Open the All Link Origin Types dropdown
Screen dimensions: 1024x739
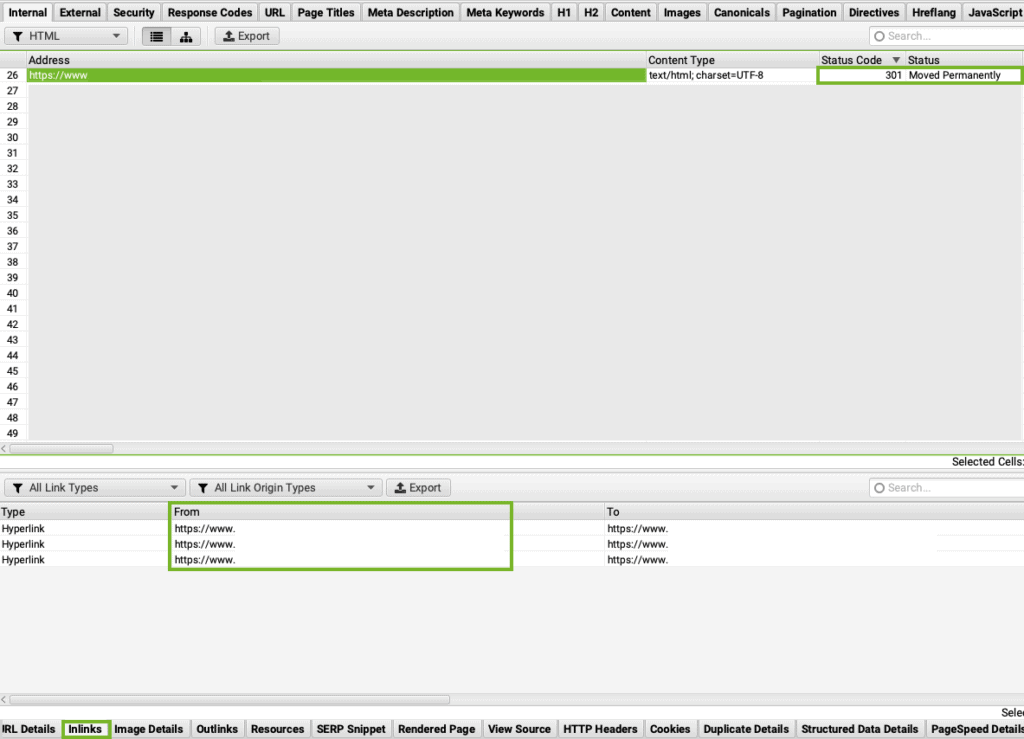point(286,488)
